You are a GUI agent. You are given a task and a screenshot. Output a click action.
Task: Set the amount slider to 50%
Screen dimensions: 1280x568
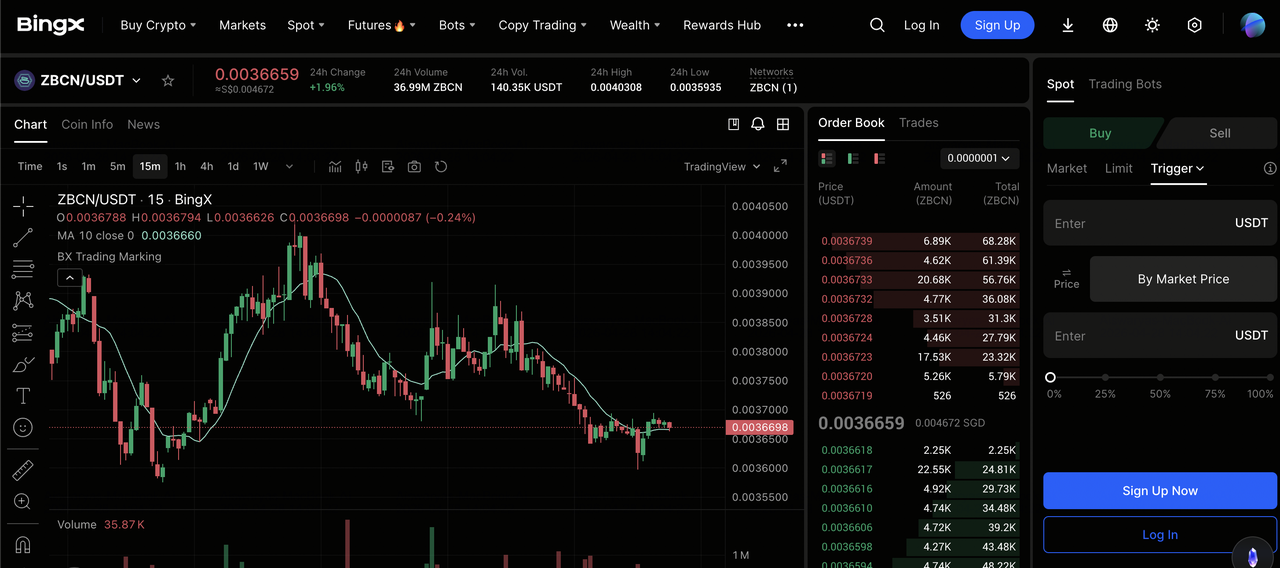[x=1160, y=378]
